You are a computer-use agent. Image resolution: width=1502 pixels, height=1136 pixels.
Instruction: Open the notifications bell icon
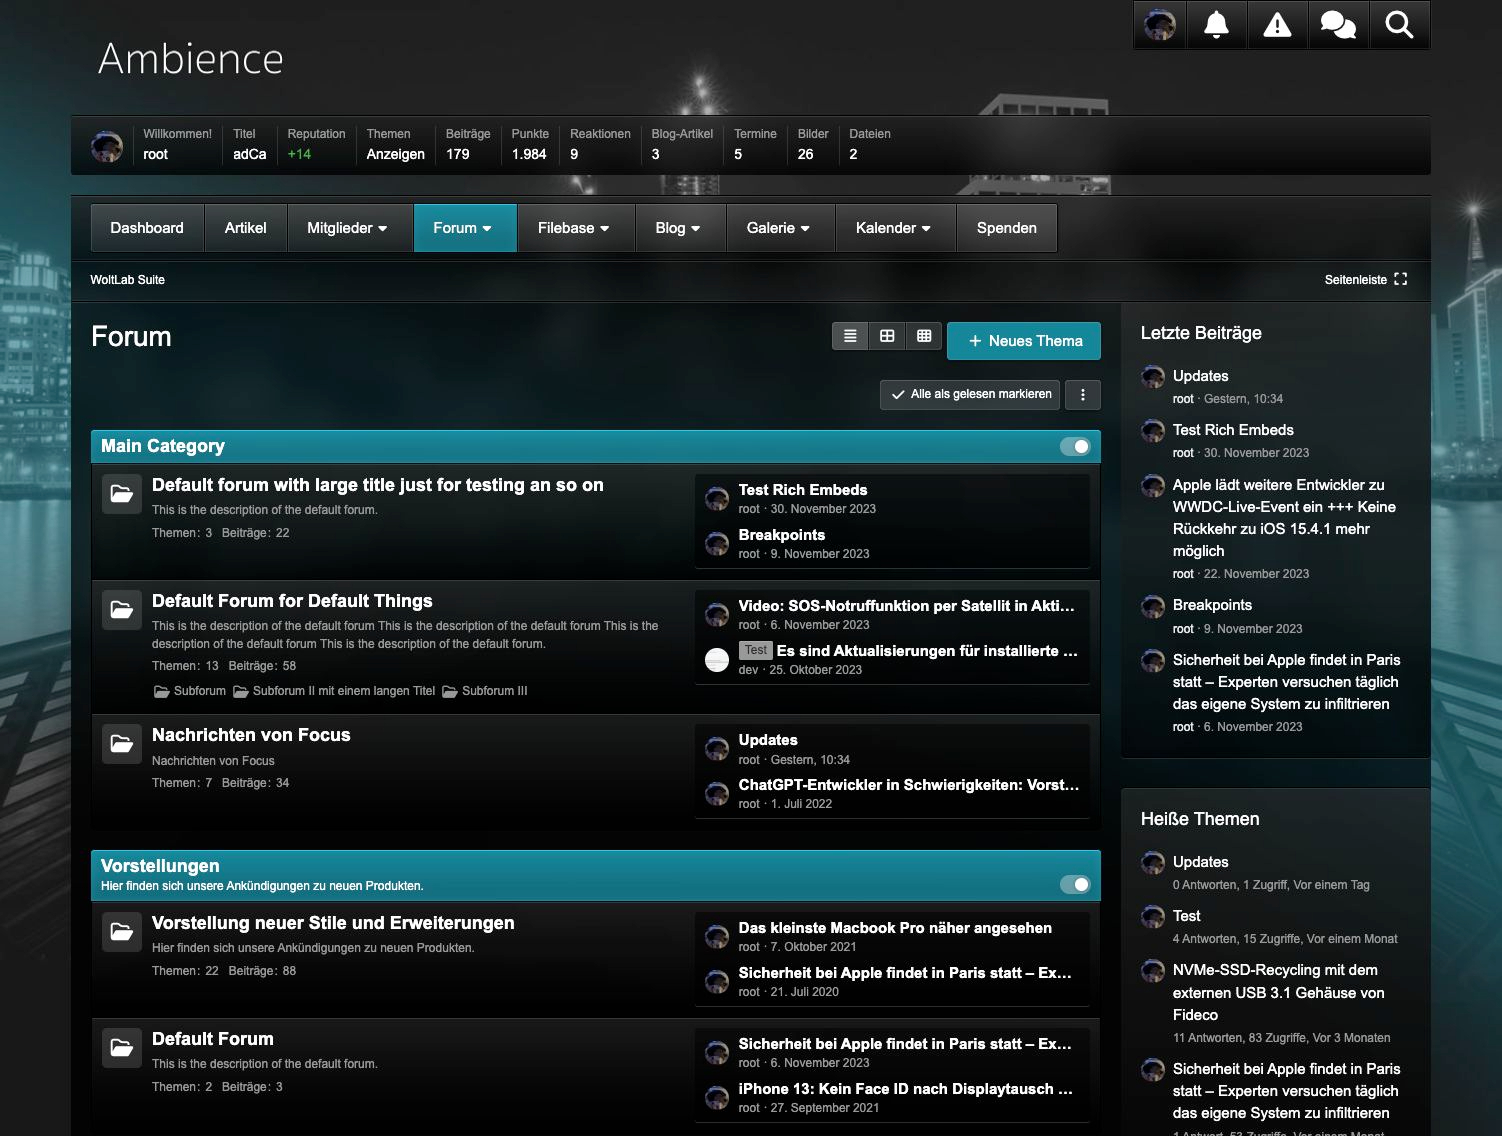point(1216,25)
